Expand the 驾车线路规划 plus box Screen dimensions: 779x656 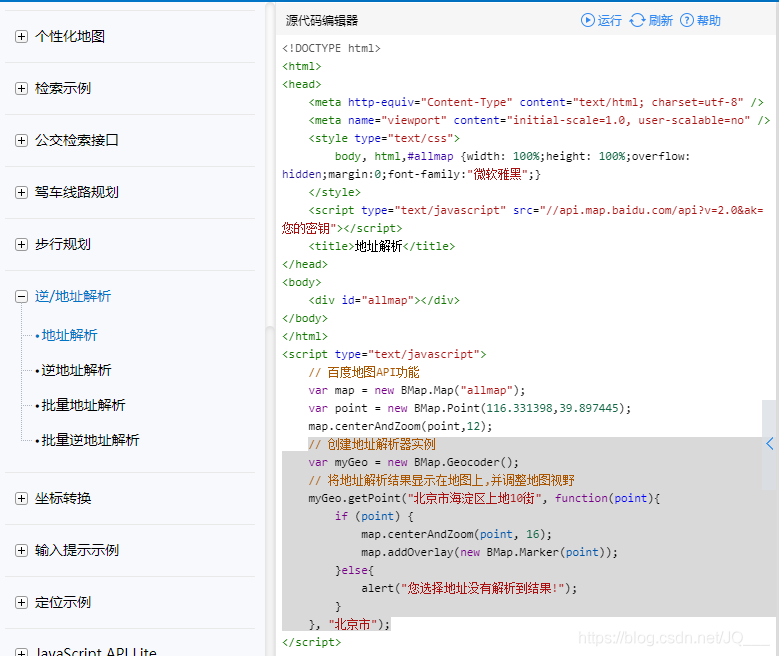coord(21,192)
